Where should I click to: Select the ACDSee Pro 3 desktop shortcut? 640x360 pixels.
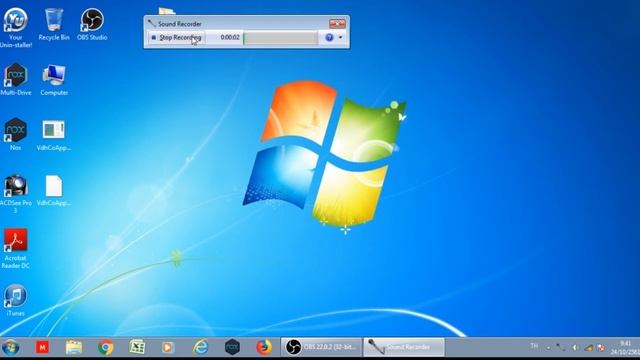(16, 193)
